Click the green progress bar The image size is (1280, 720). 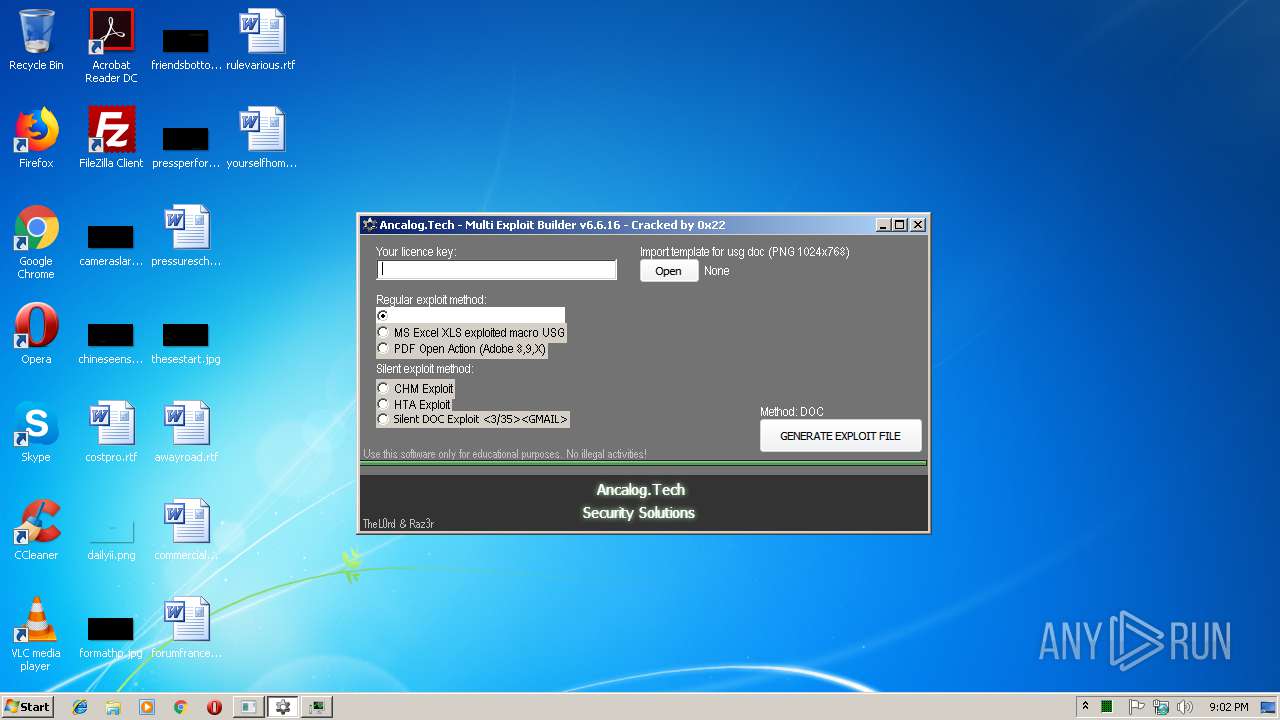643,464
